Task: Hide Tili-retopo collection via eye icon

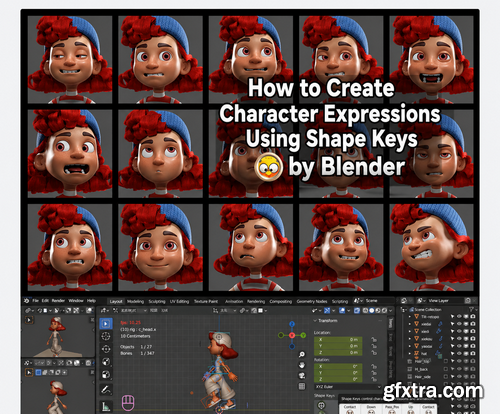Action: click(459, 316)
